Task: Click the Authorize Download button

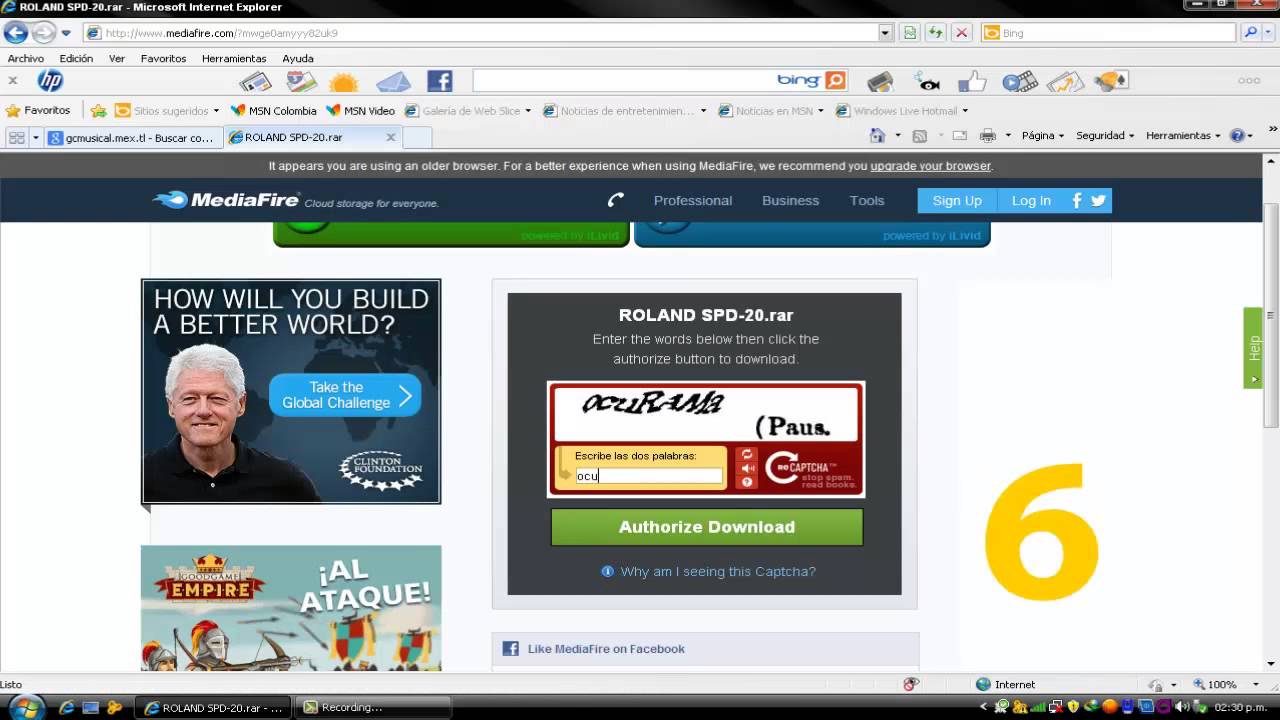Action: 707,527
